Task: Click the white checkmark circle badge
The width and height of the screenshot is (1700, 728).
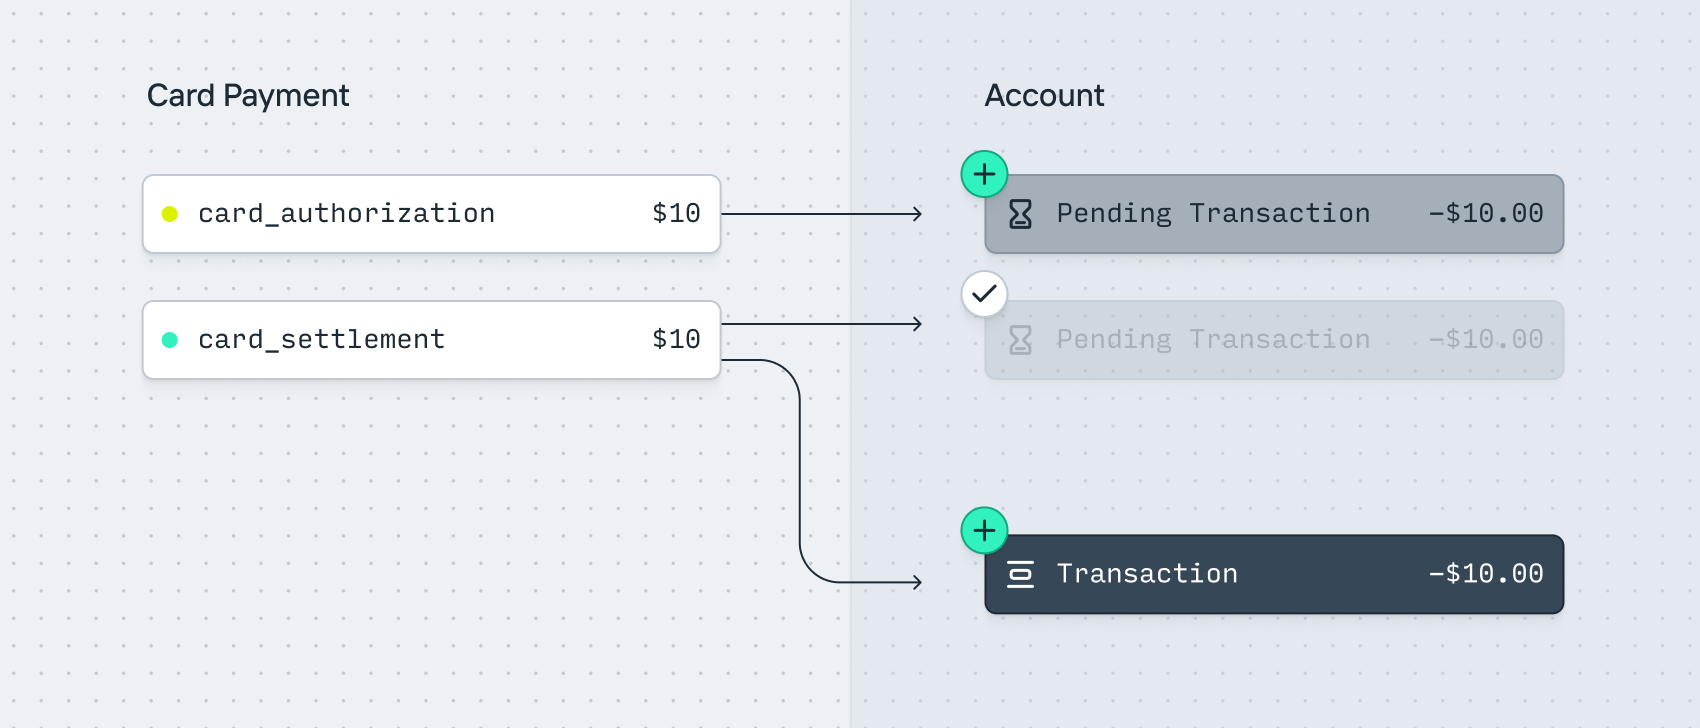Action: 984,294
